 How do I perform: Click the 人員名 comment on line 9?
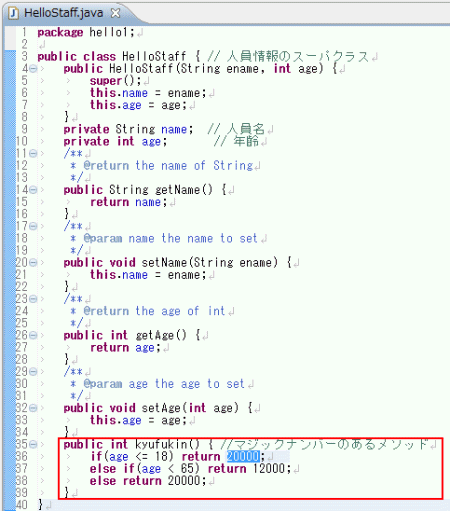236,129
